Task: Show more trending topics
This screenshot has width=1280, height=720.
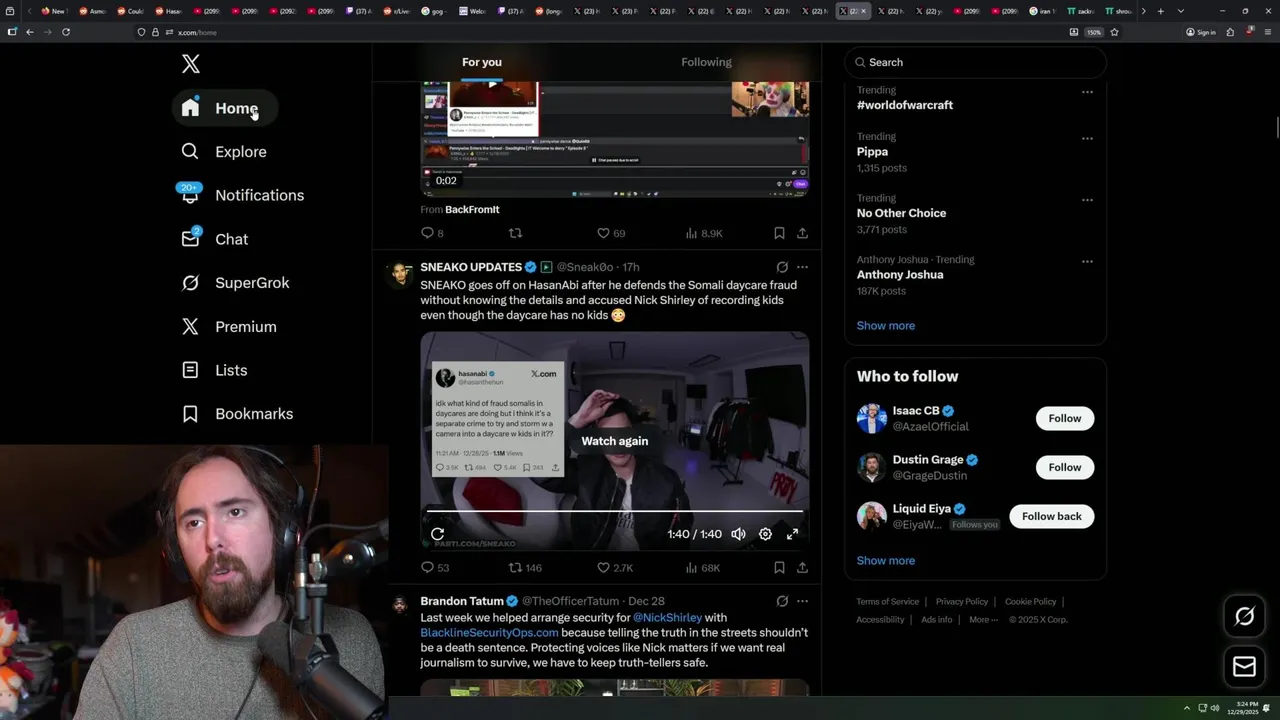Action: coord(886,325)
